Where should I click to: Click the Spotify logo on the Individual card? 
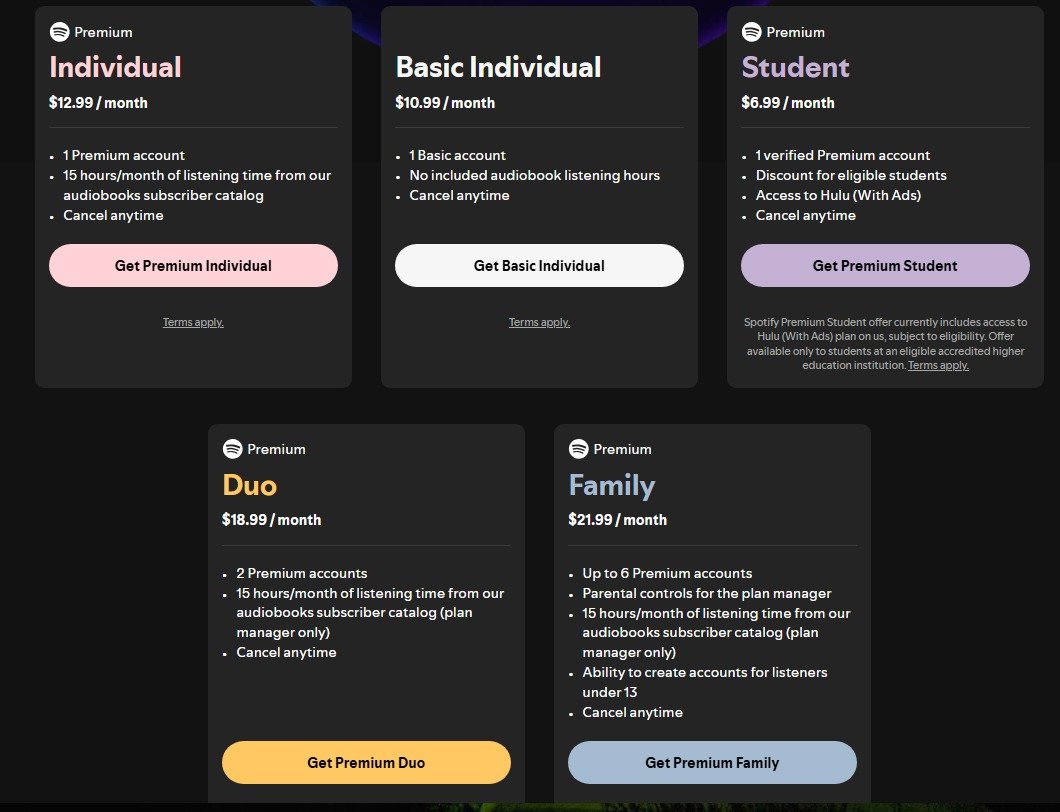(x=60, y=32)
